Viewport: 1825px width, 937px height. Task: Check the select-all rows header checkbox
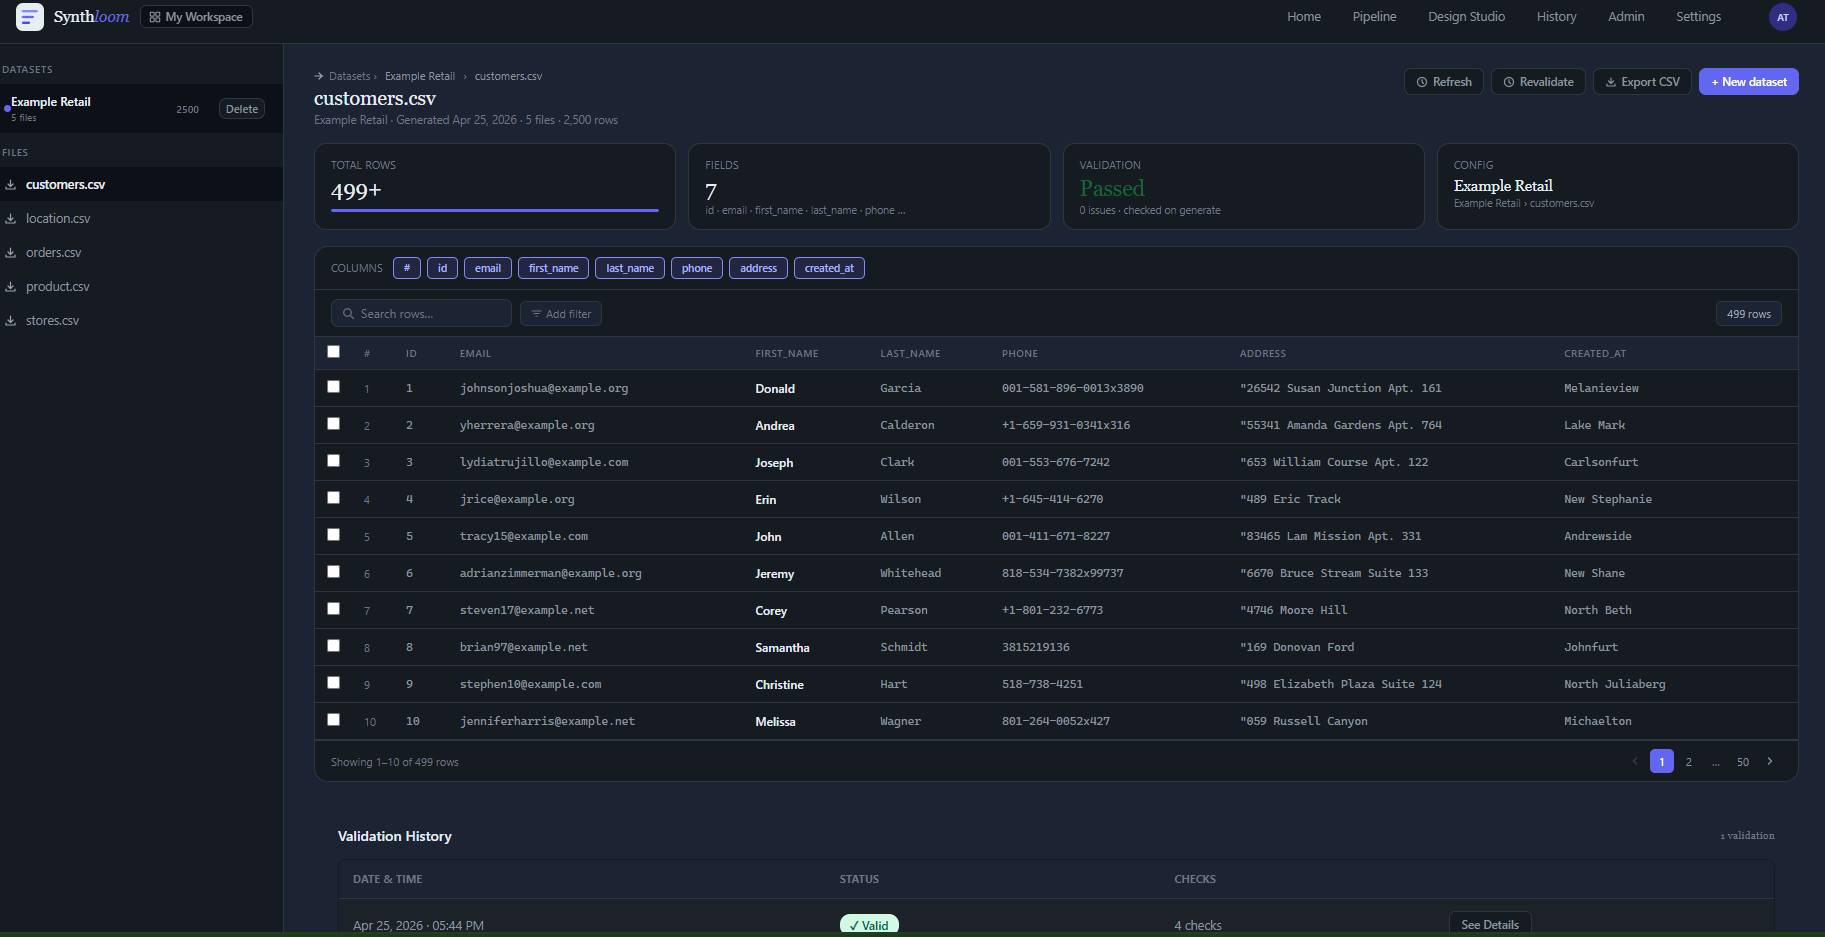coord(334,352)
